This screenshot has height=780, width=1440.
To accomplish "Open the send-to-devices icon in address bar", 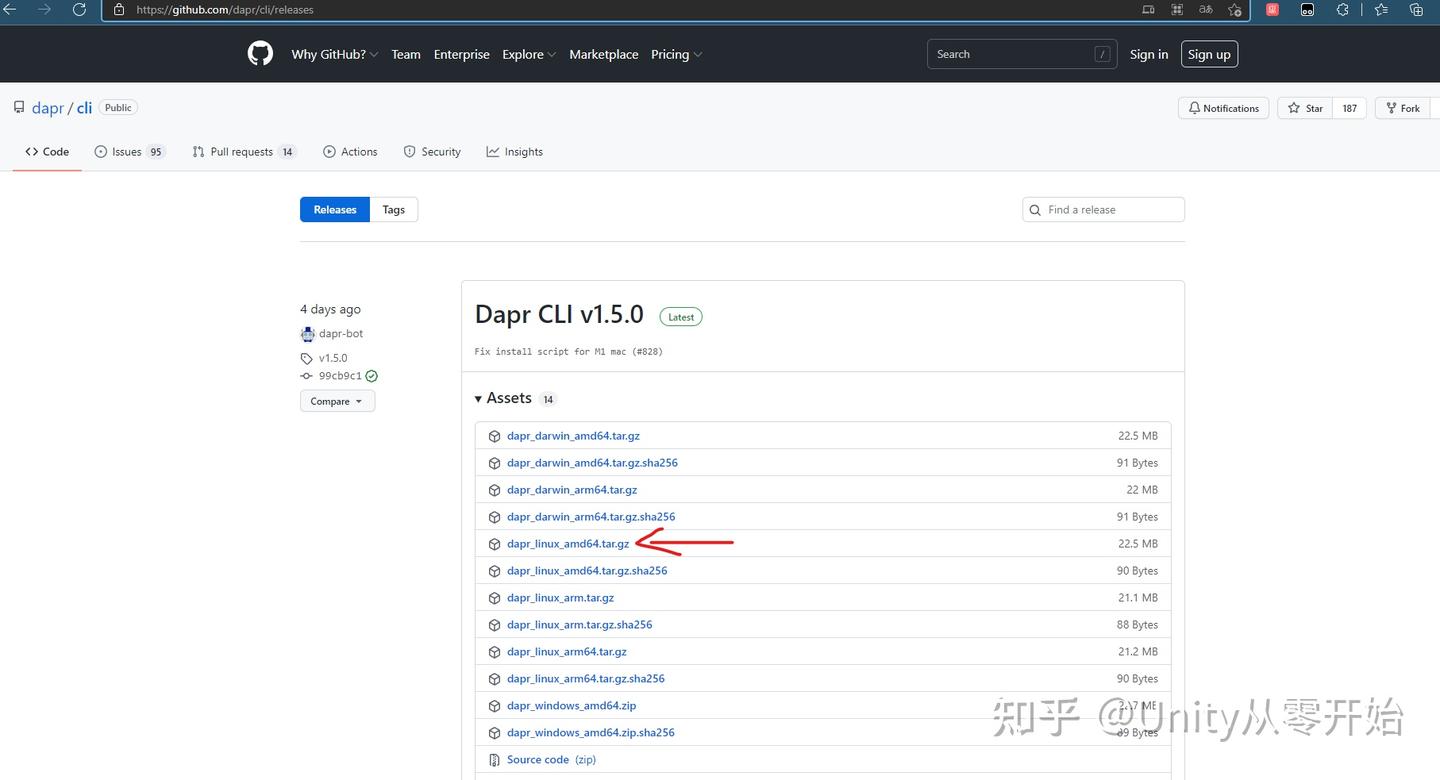I will [1148, 10].
